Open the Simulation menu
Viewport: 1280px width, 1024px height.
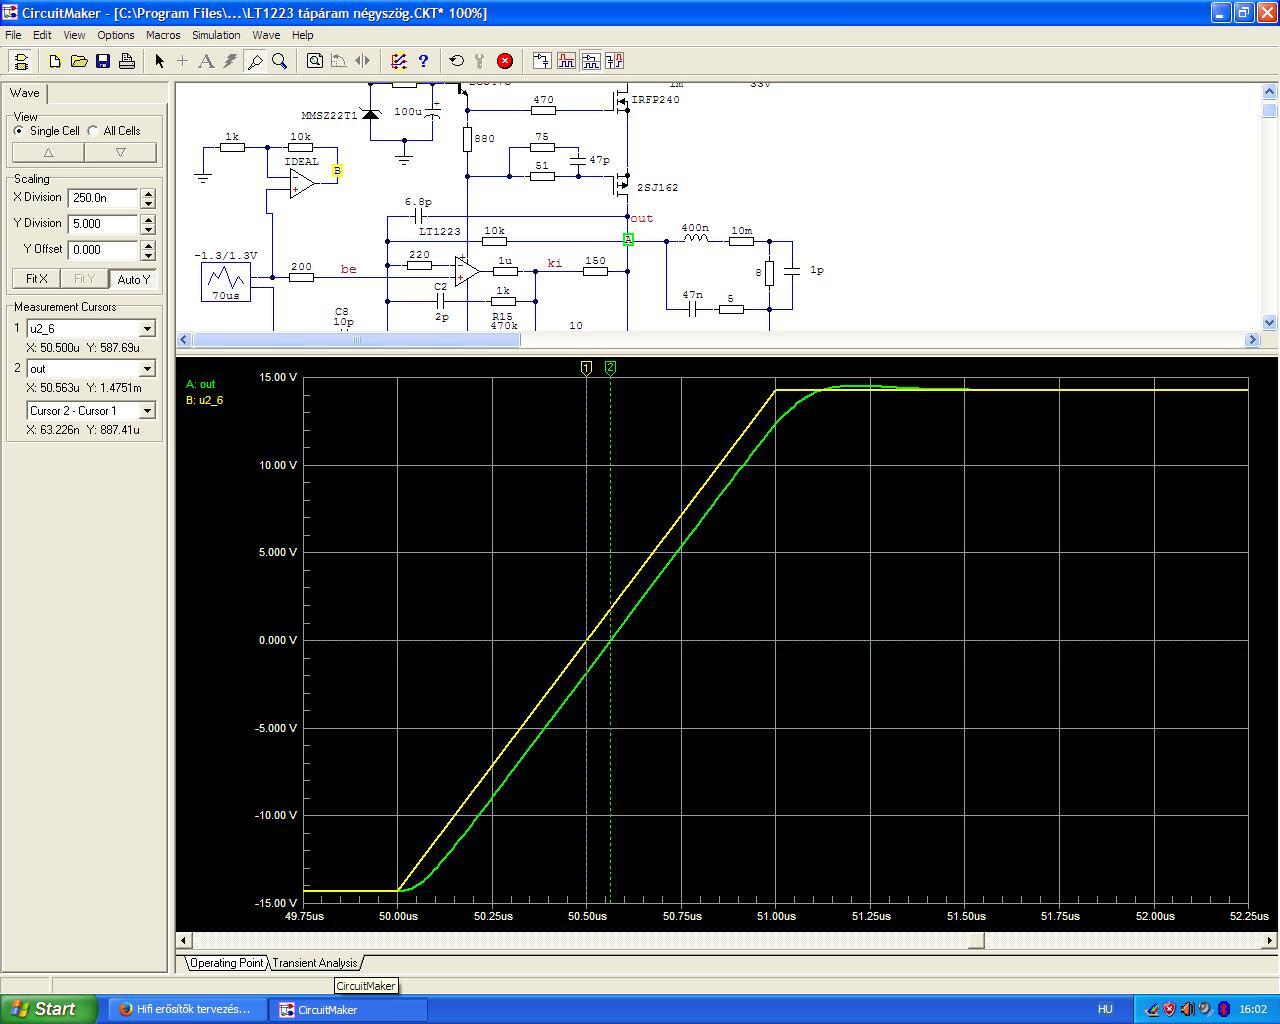tap(216, 35)
